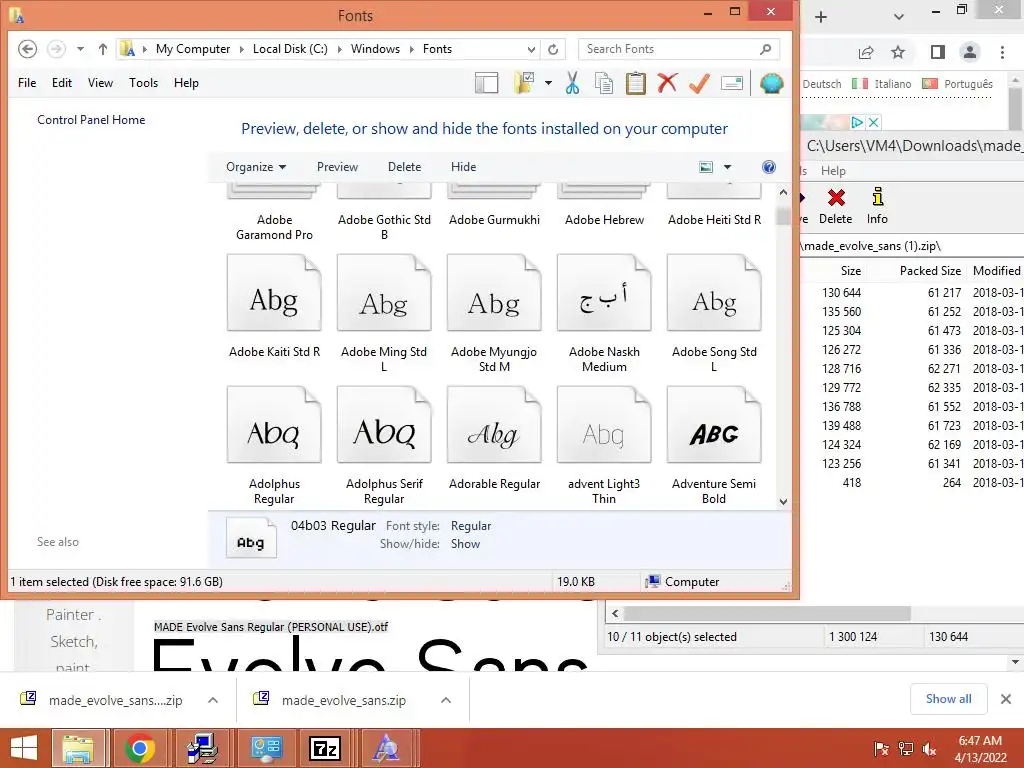Click Chrome share page icon
Viewport: 1024px width, 768px height.
(866, 52)
